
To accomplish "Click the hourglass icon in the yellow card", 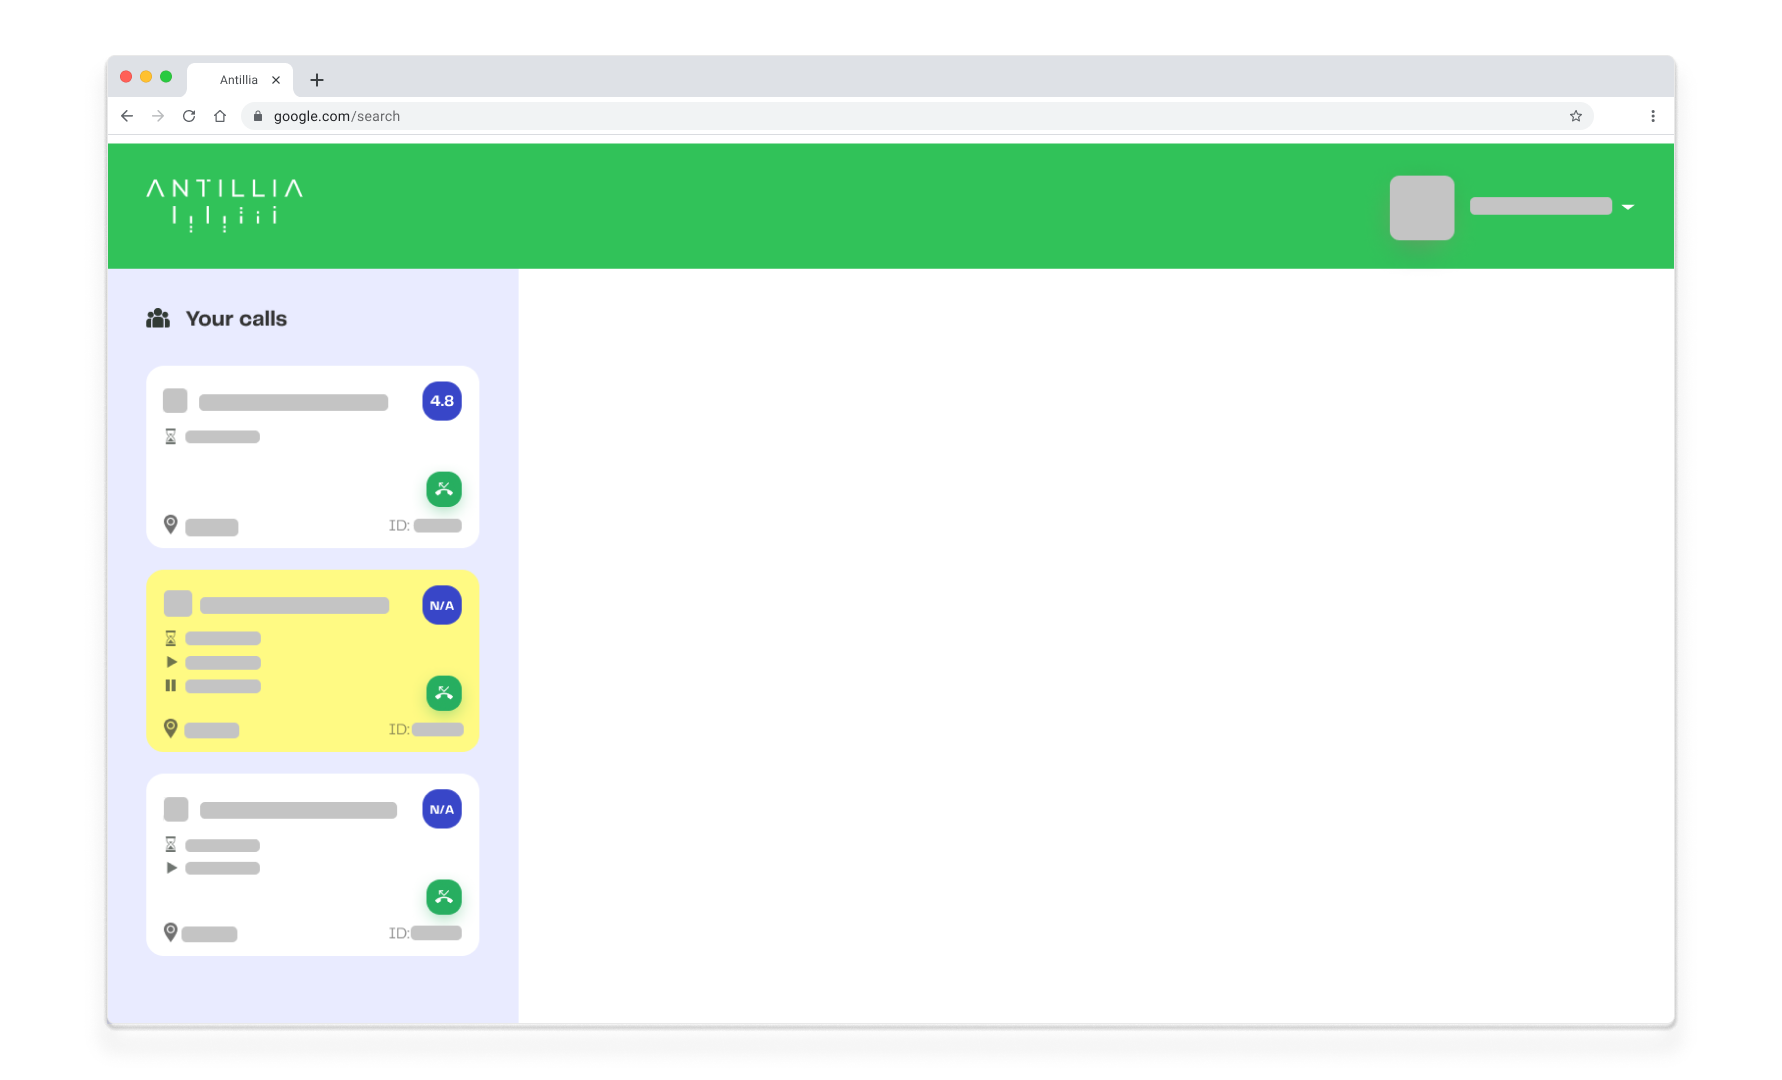I will point(171,638).
